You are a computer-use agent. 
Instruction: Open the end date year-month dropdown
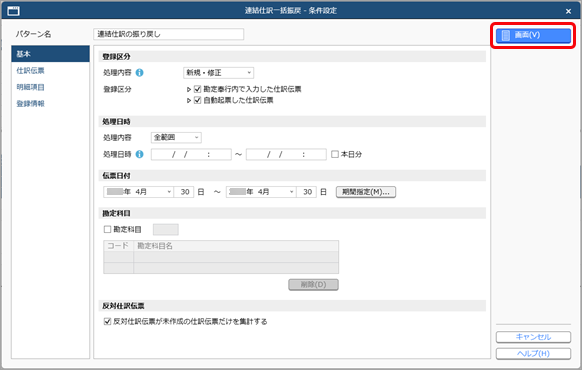(261, 192)
